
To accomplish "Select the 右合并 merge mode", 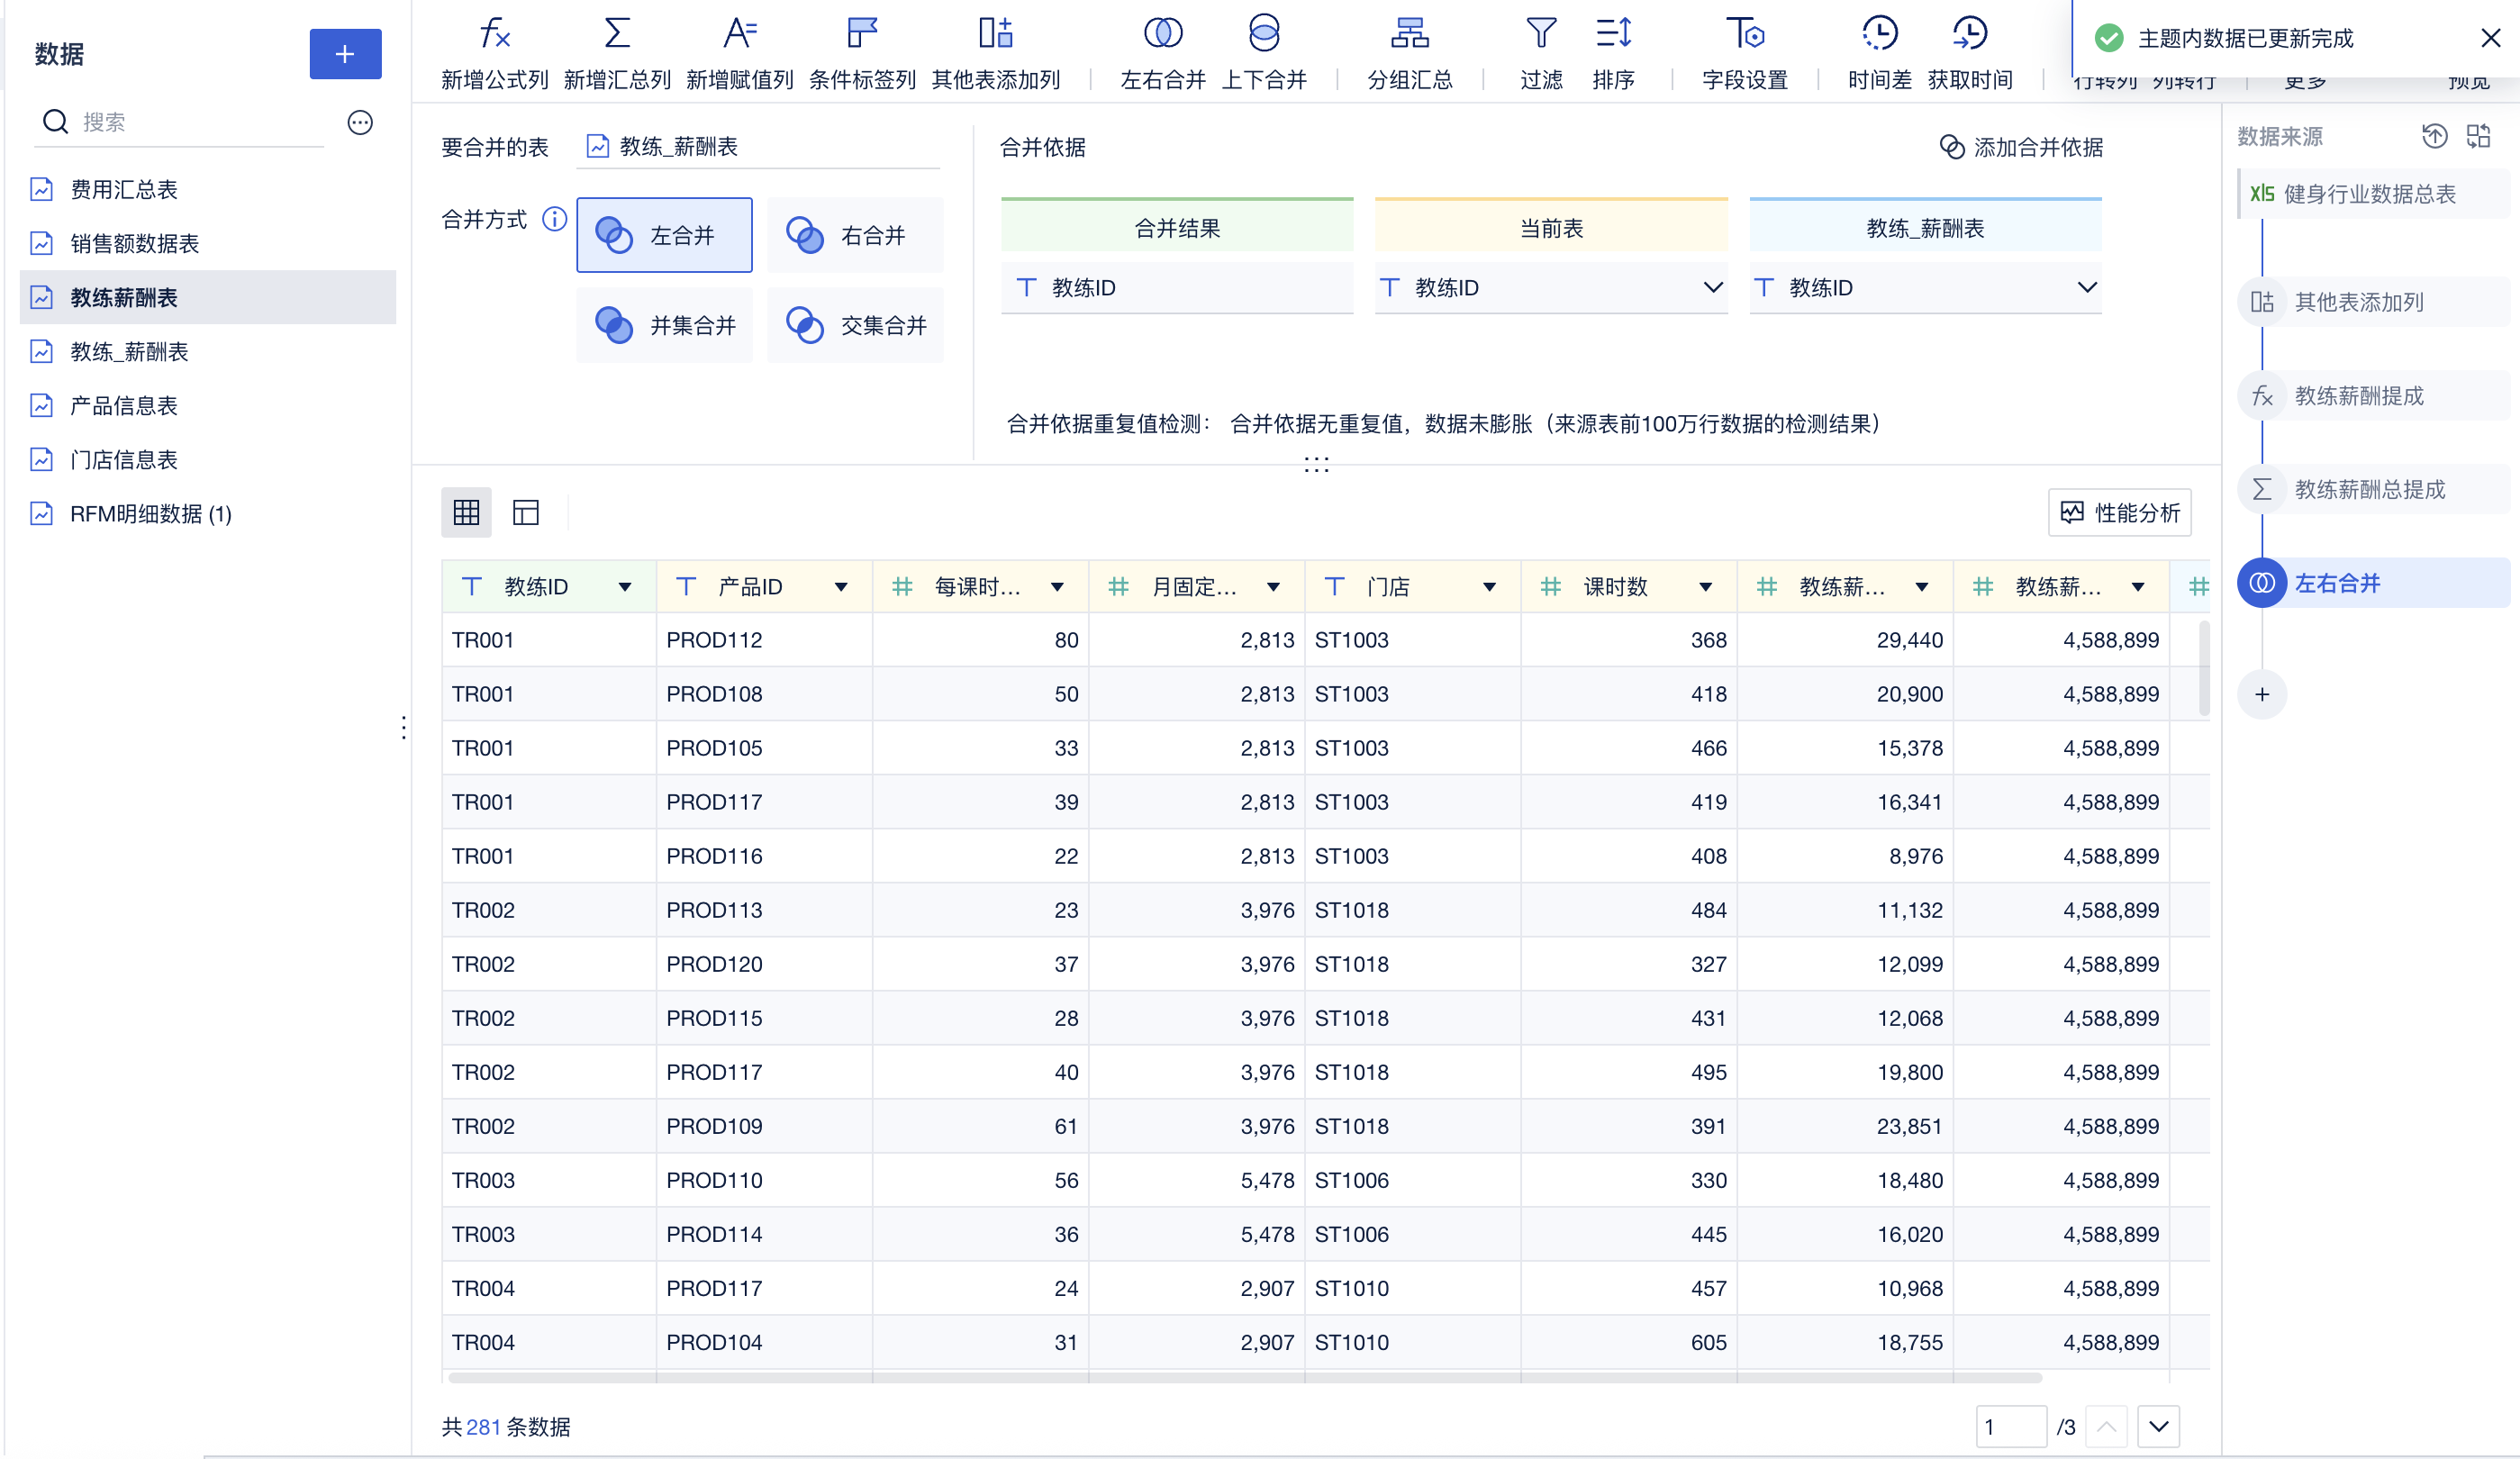I will pyautogui.click(x=855, y=235).
